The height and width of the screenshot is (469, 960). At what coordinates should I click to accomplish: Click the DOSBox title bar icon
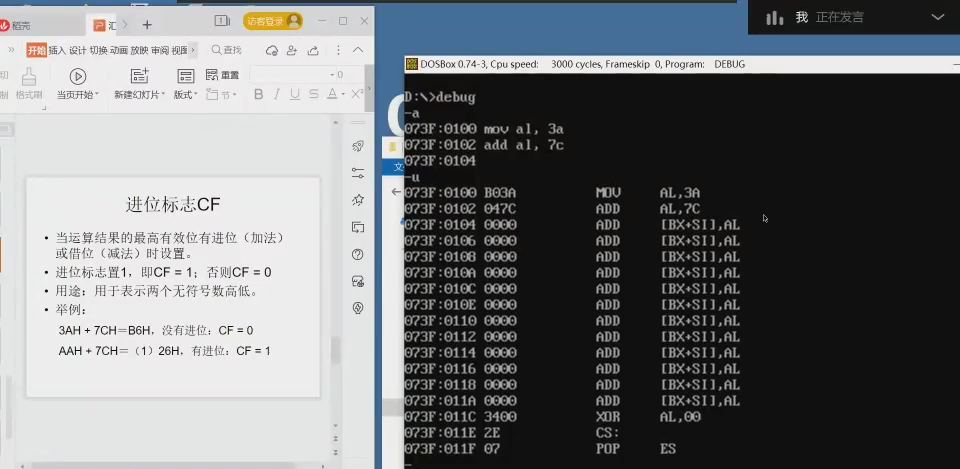412,64
